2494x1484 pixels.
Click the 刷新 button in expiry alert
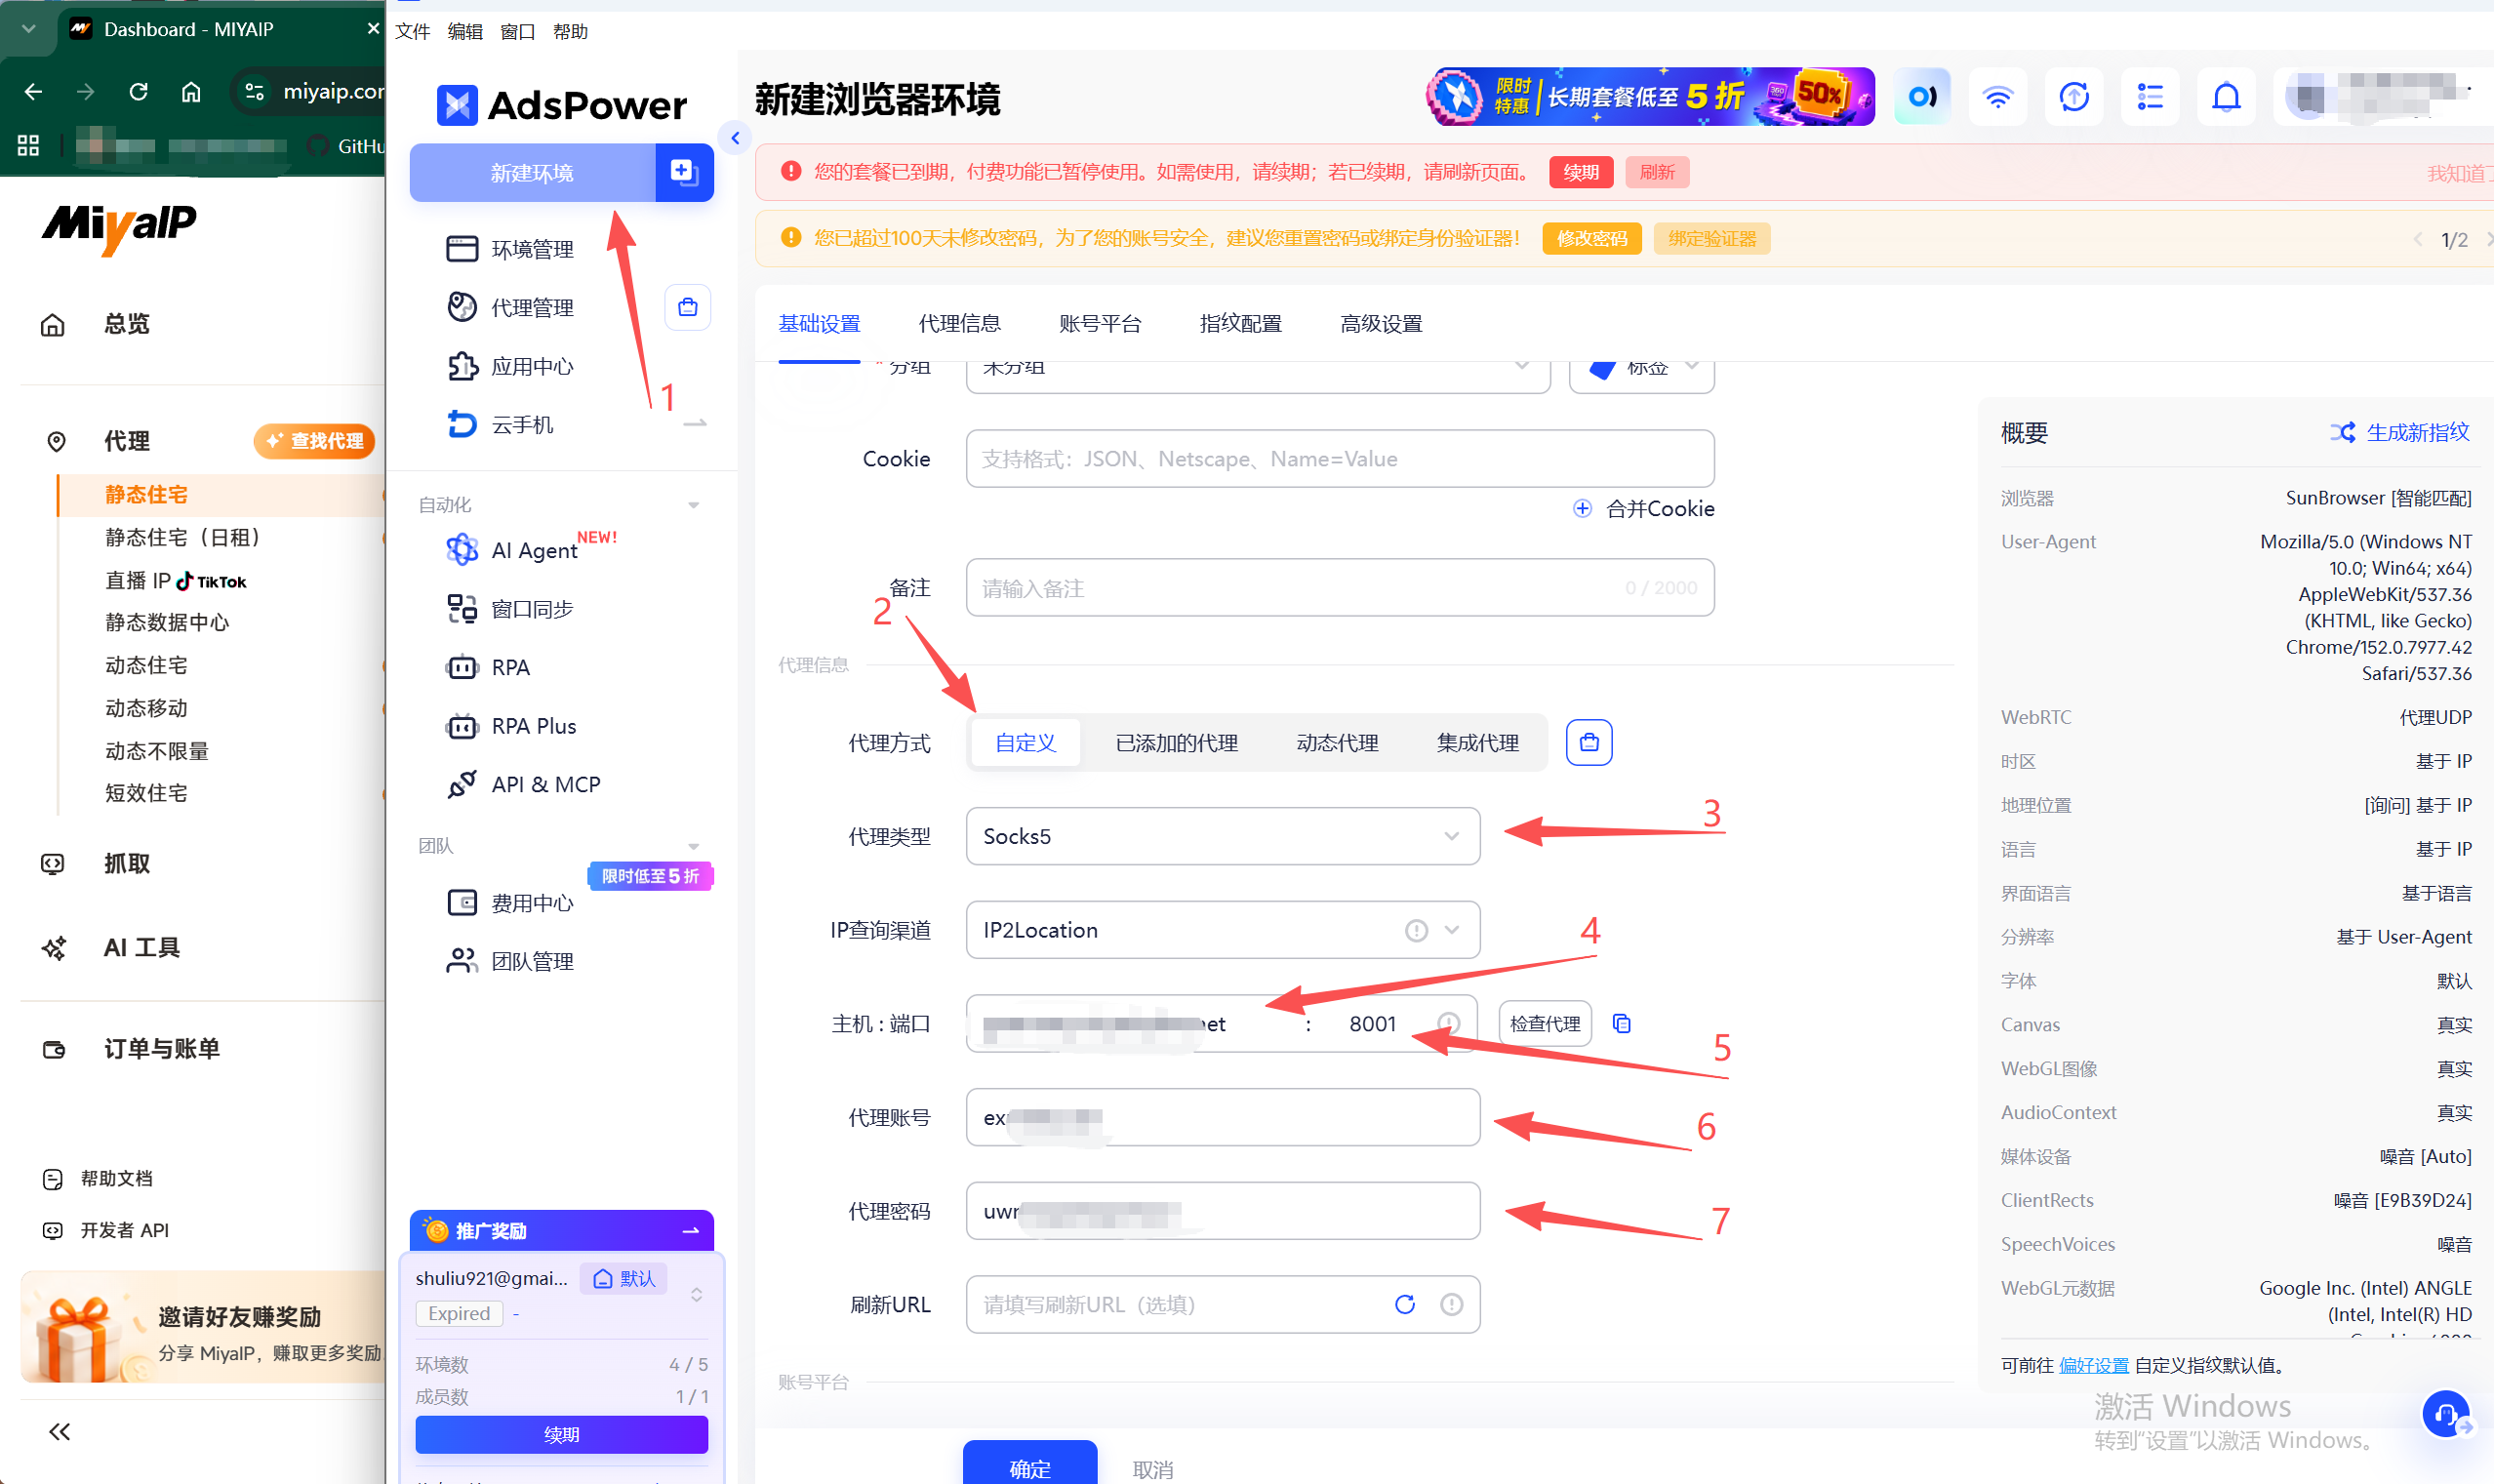tap(1657, 172)
